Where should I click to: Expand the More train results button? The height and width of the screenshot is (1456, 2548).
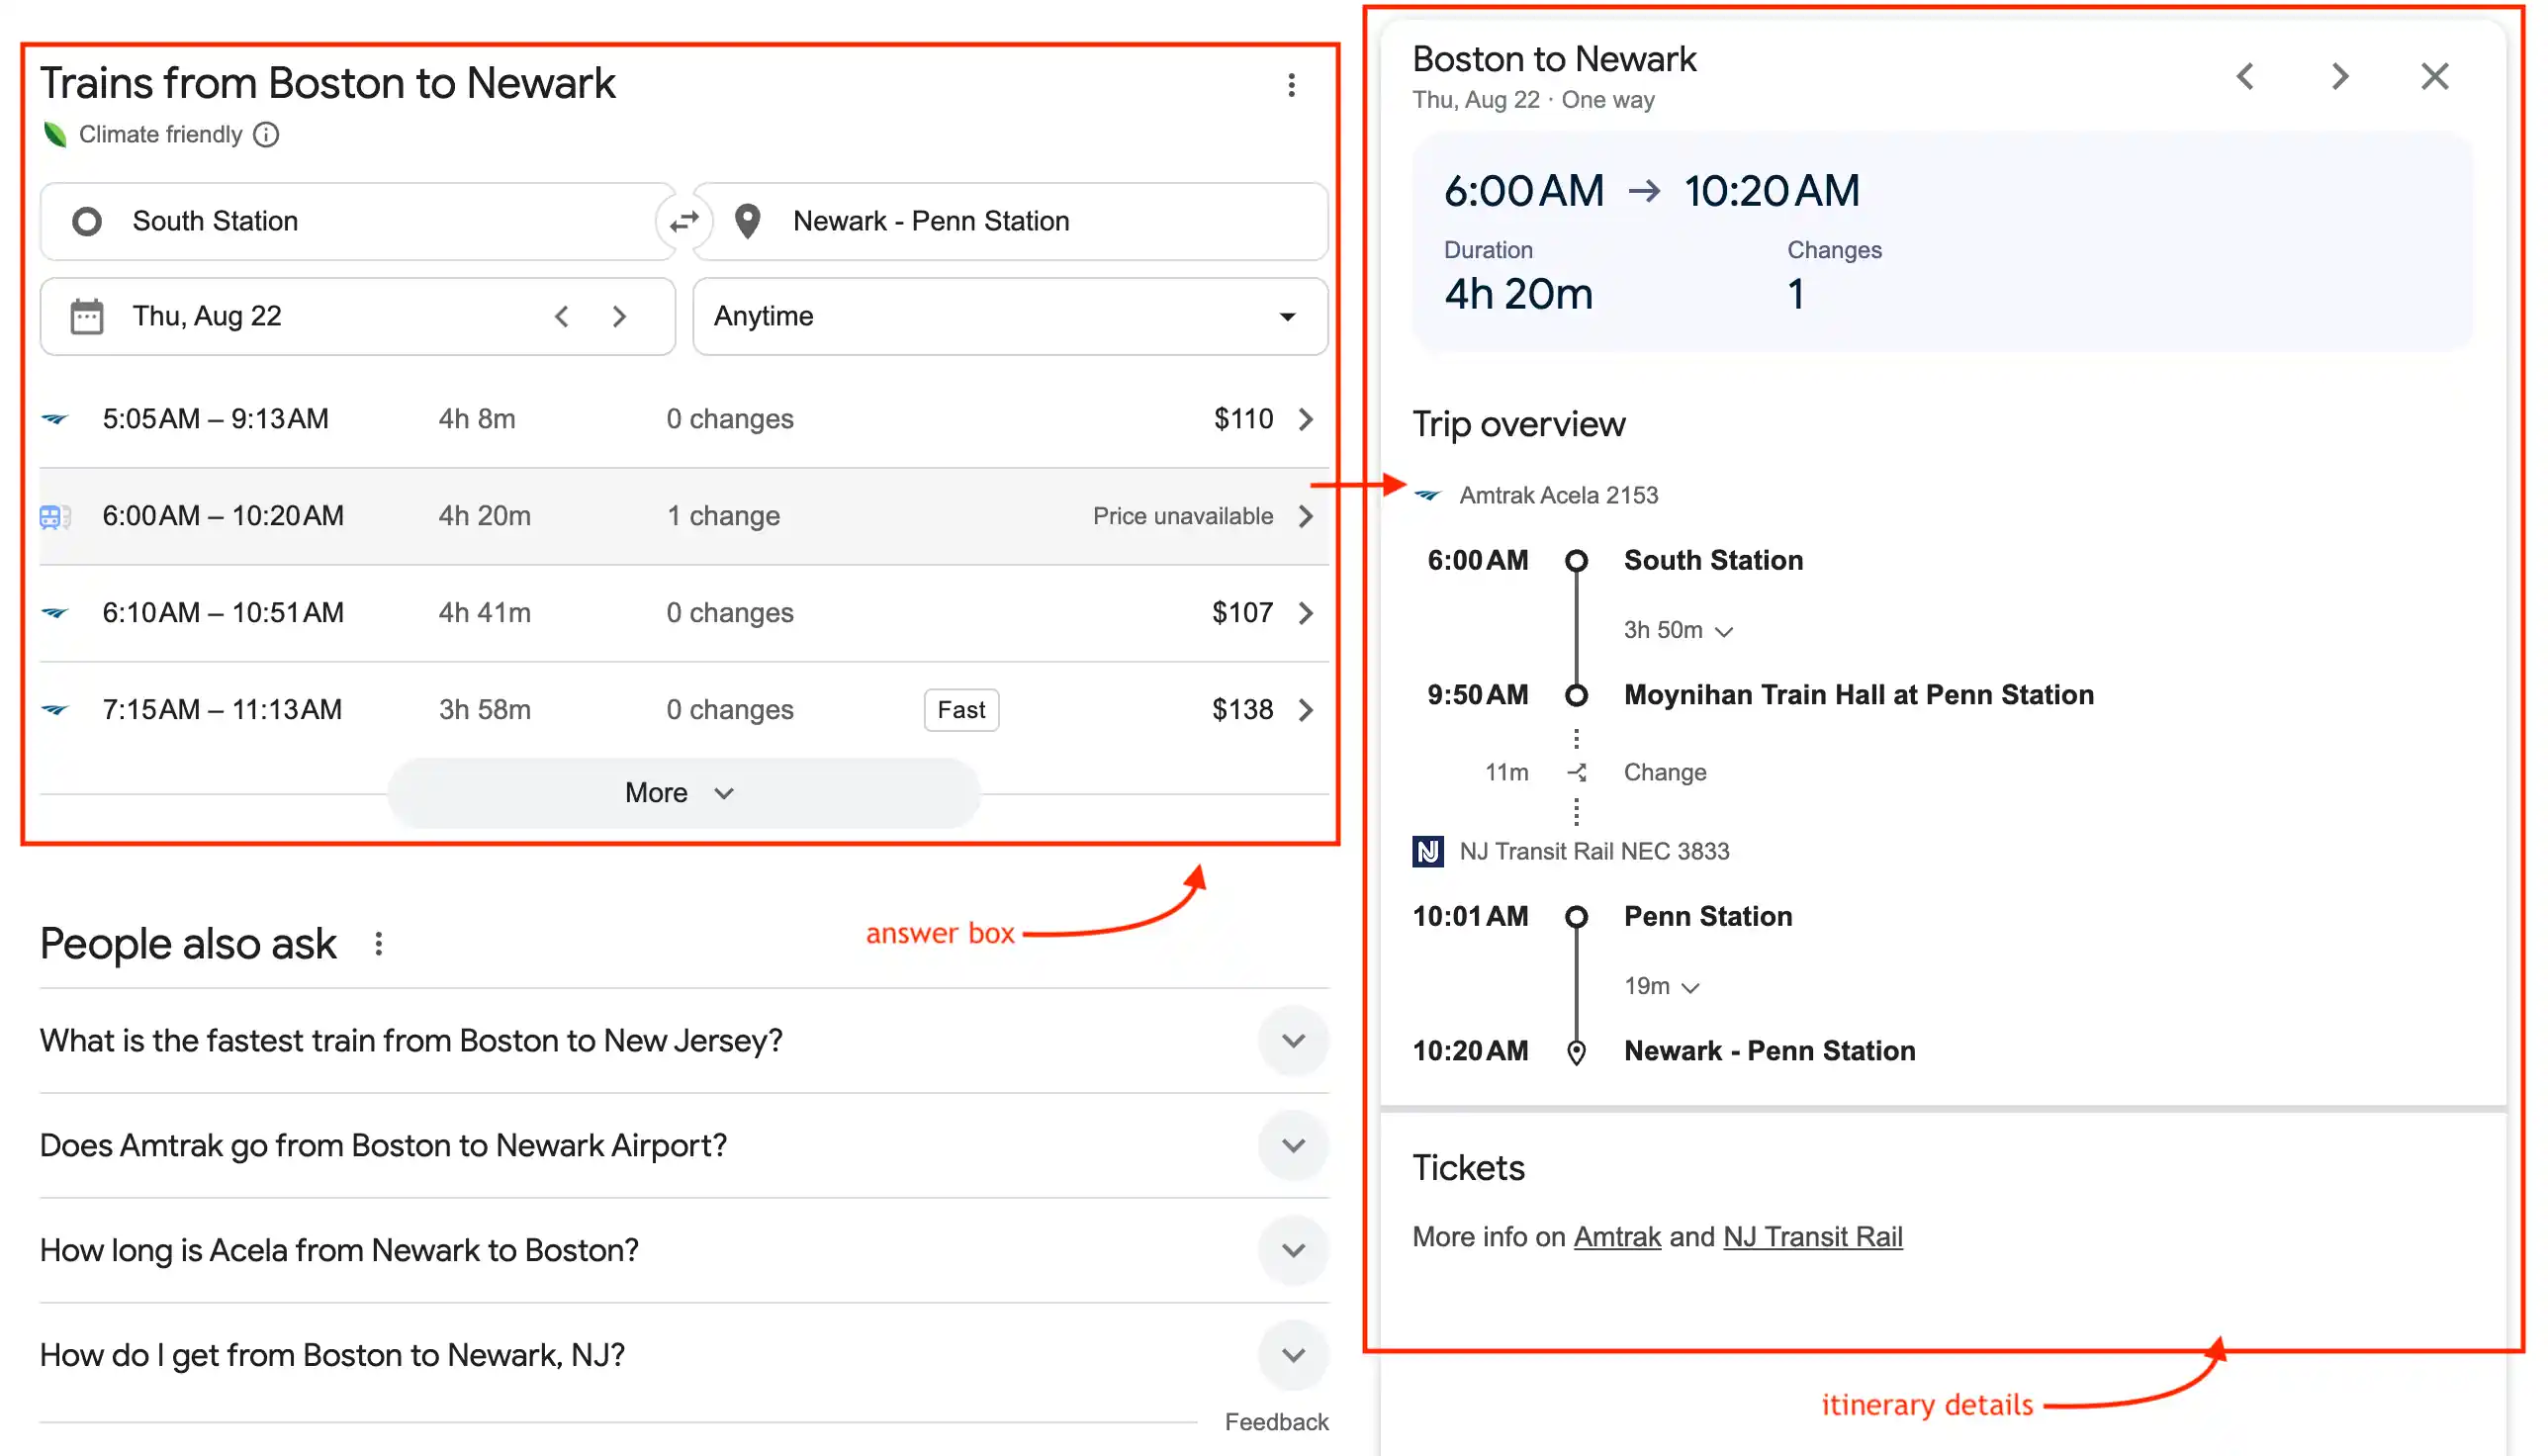coord(684,793)
